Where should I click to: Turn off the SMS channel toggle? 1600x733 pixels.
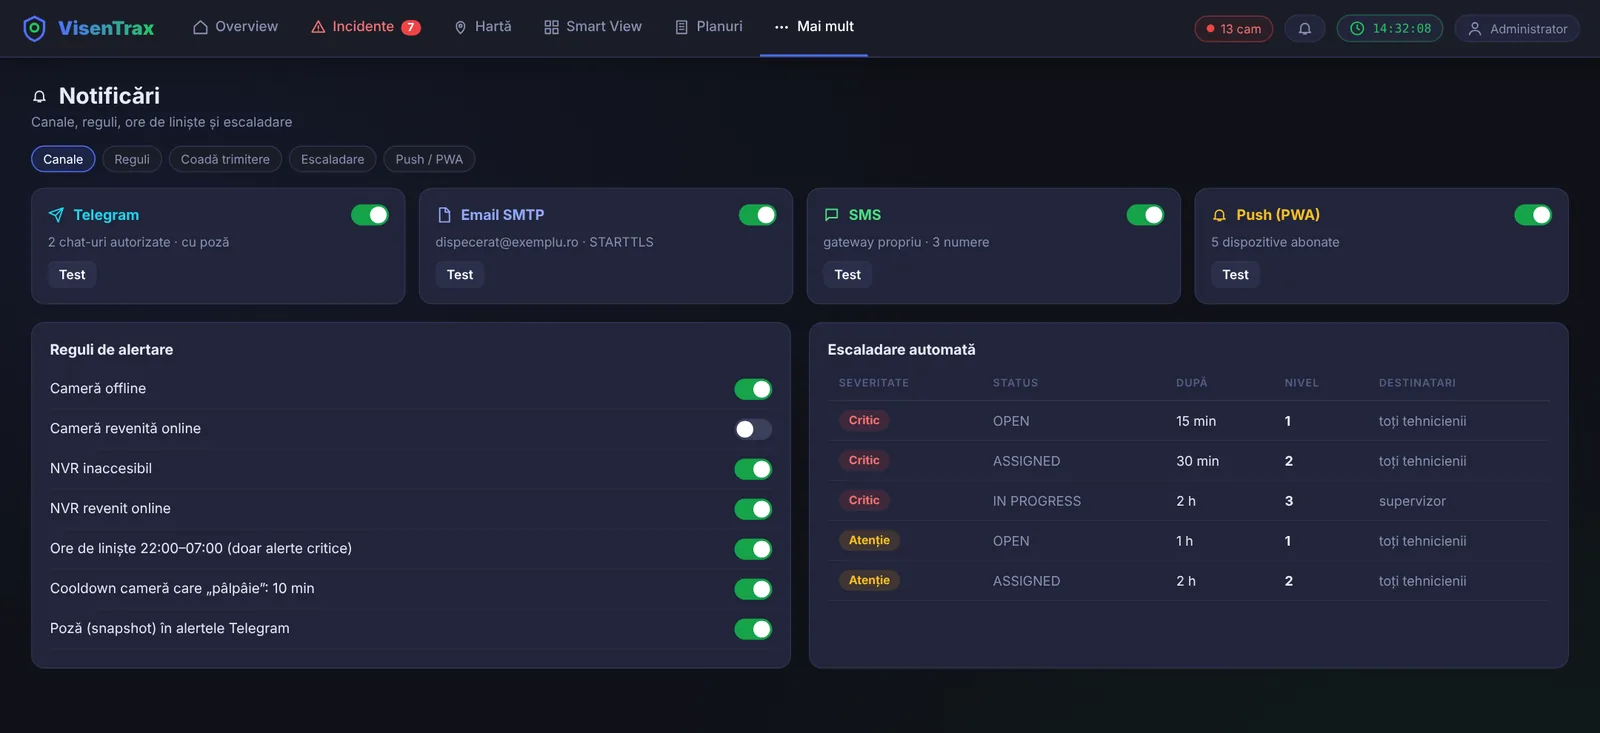pyautogui.click(x=1145, y=215)
